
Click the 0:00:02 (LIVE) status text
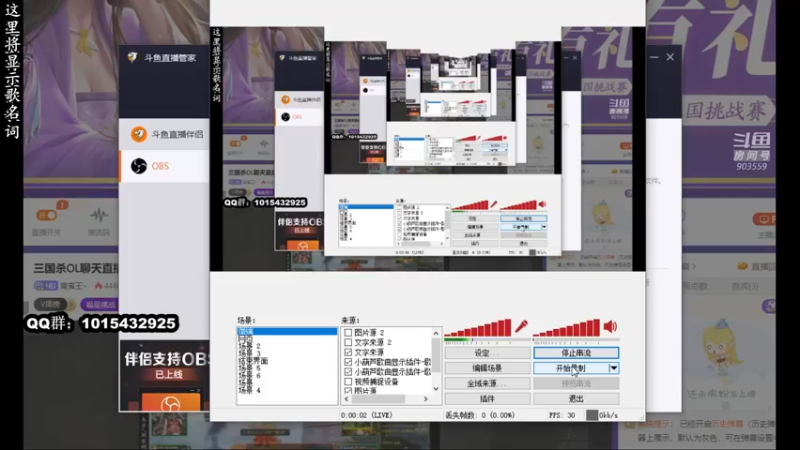[x=366, y=415]
